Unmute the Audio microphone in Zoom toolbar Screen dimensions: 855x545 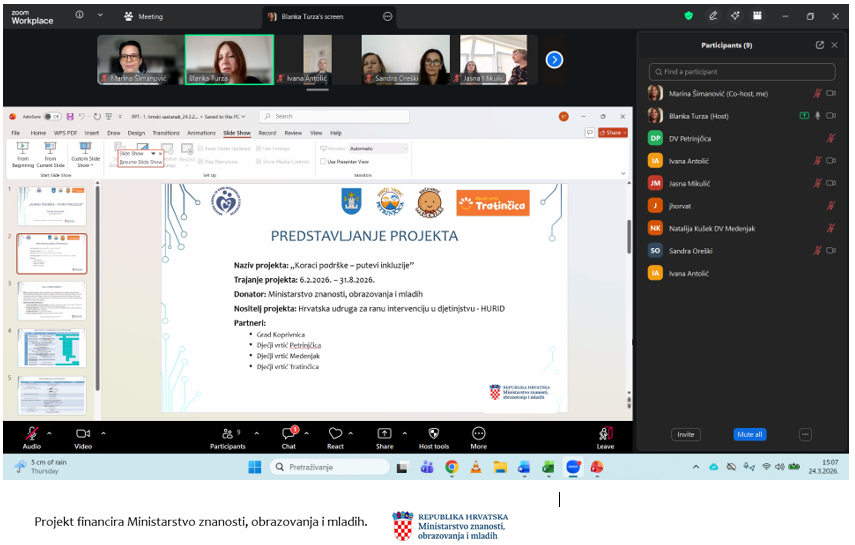[32, 433]
